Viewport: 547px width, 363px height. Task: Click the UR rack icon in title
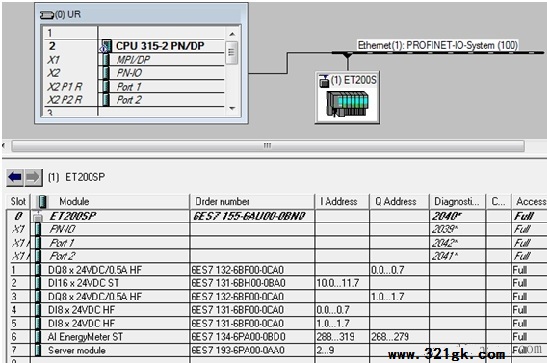click(x=47, y=15)
